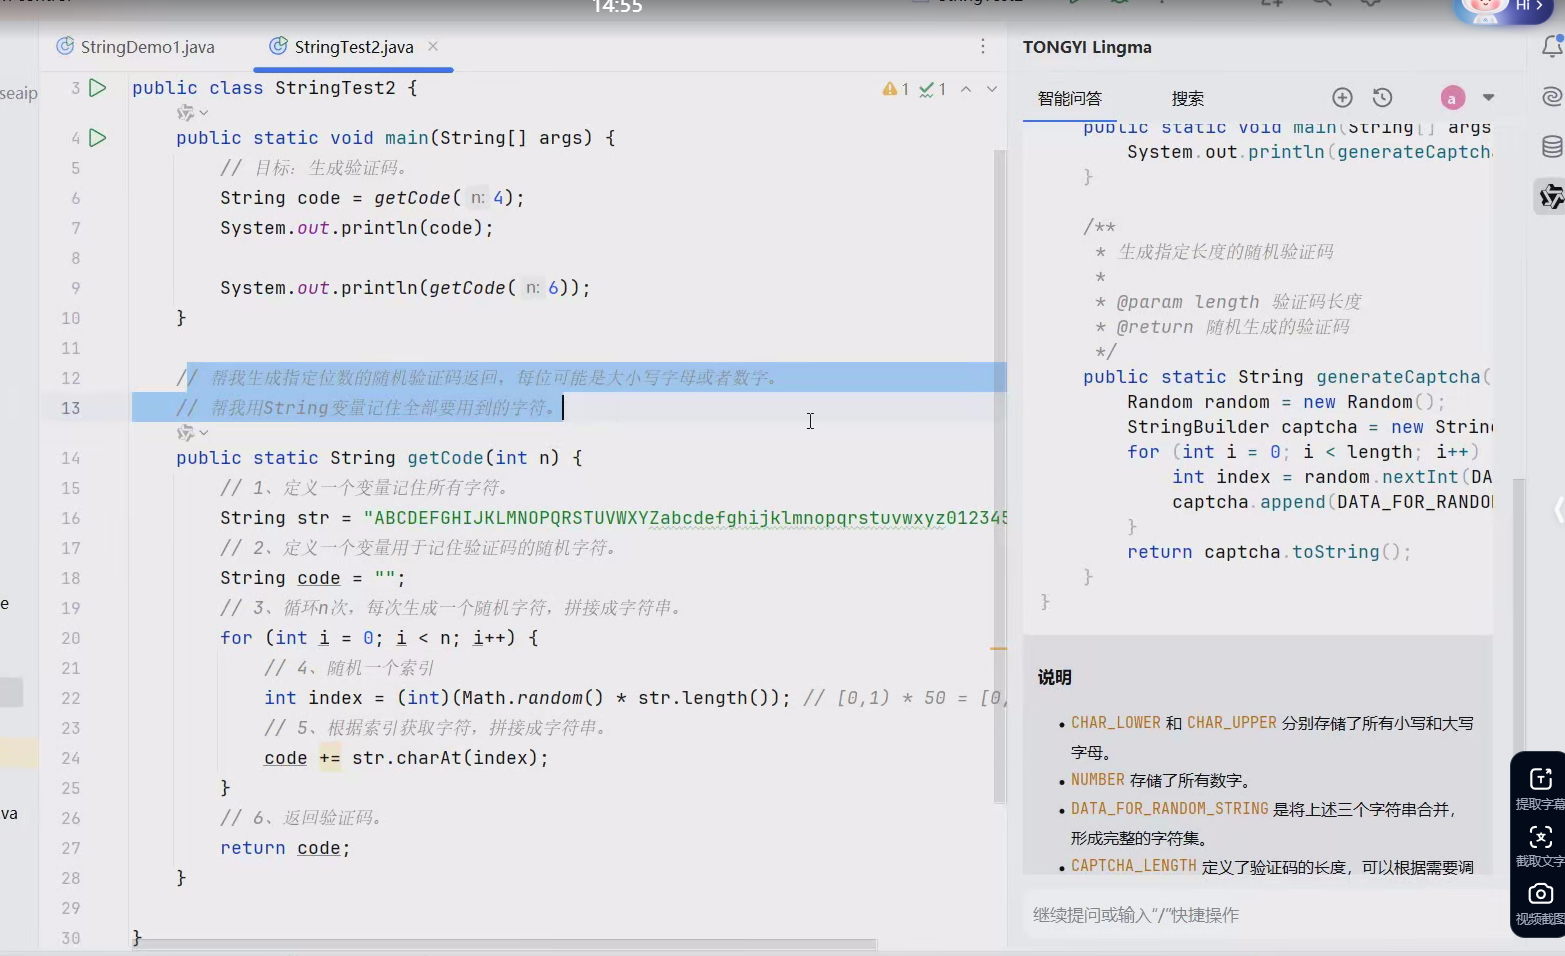Run the main method from the line 4 gutter arrow
This screenshot has height=956, width=1565.
97,138
